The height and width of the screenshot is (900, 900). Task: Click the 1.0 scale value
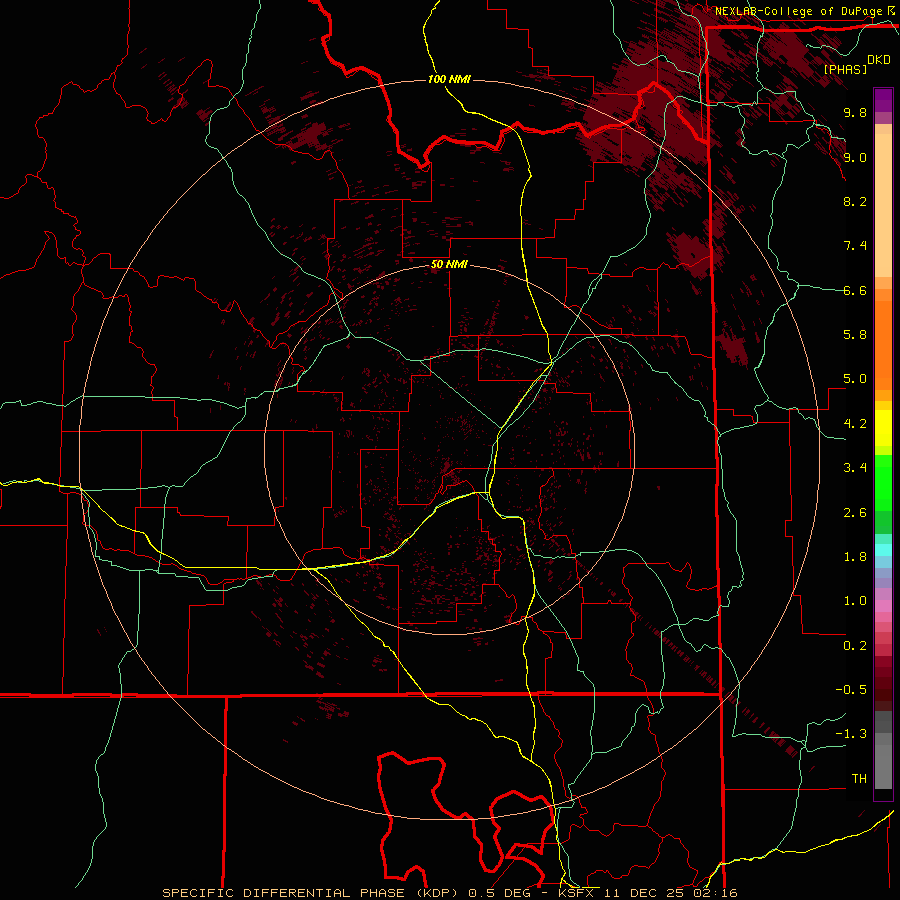click(x=855, y=601)
